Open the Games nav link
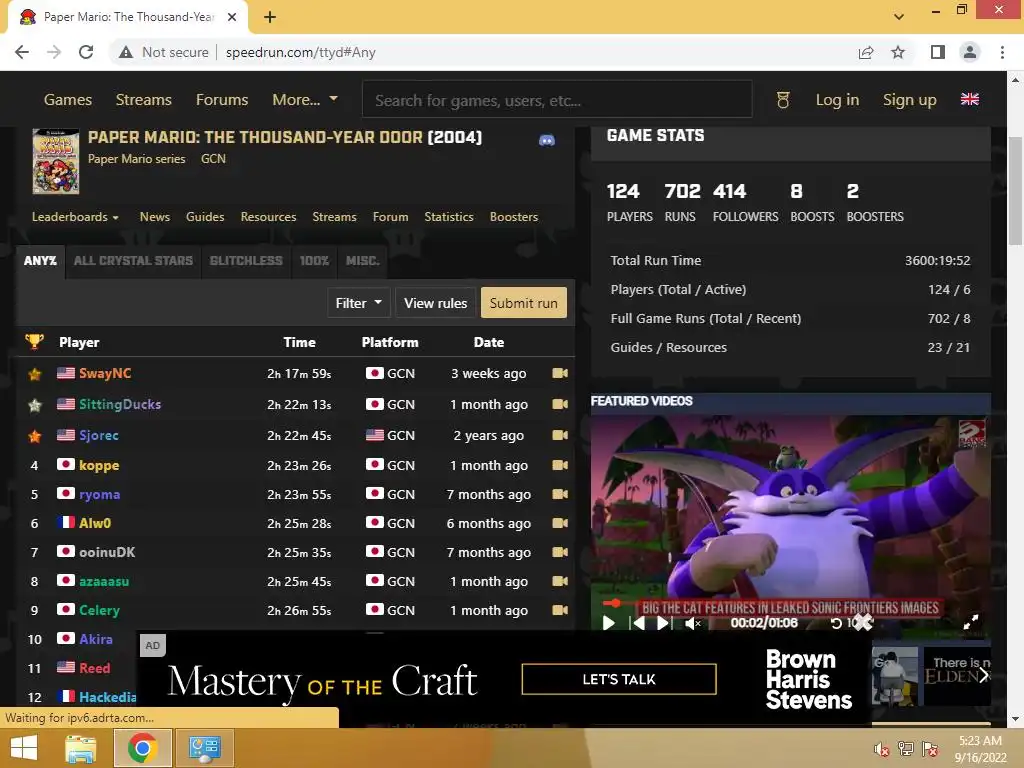Image resolution: width=1024 pixels, height=768 pixels. click(68, 99)
